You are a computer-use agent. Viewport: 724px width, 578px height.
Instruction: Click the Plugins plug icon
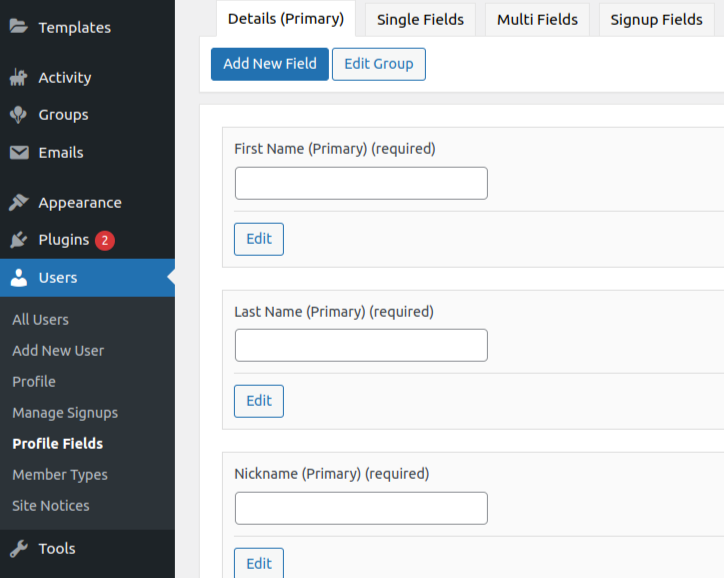pyautogui.click(x=19, y=240)
